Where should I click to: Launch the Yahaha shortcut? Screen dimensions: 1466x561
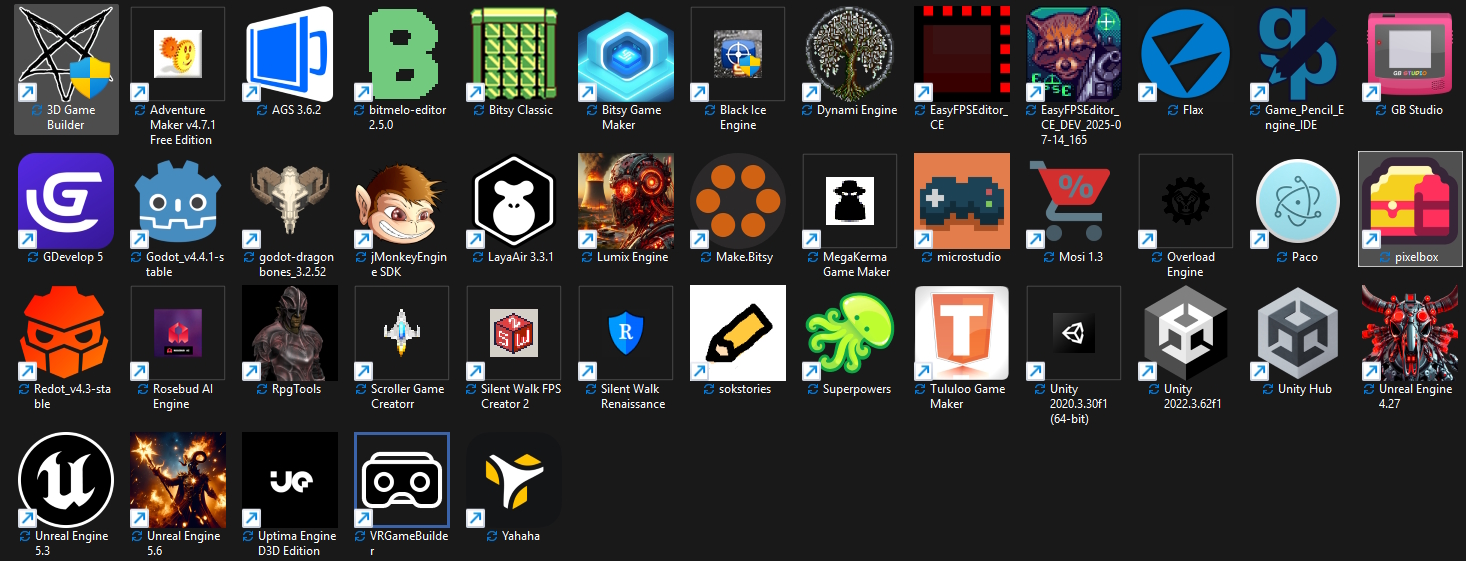pyautogui.click(x=514, y=480)
